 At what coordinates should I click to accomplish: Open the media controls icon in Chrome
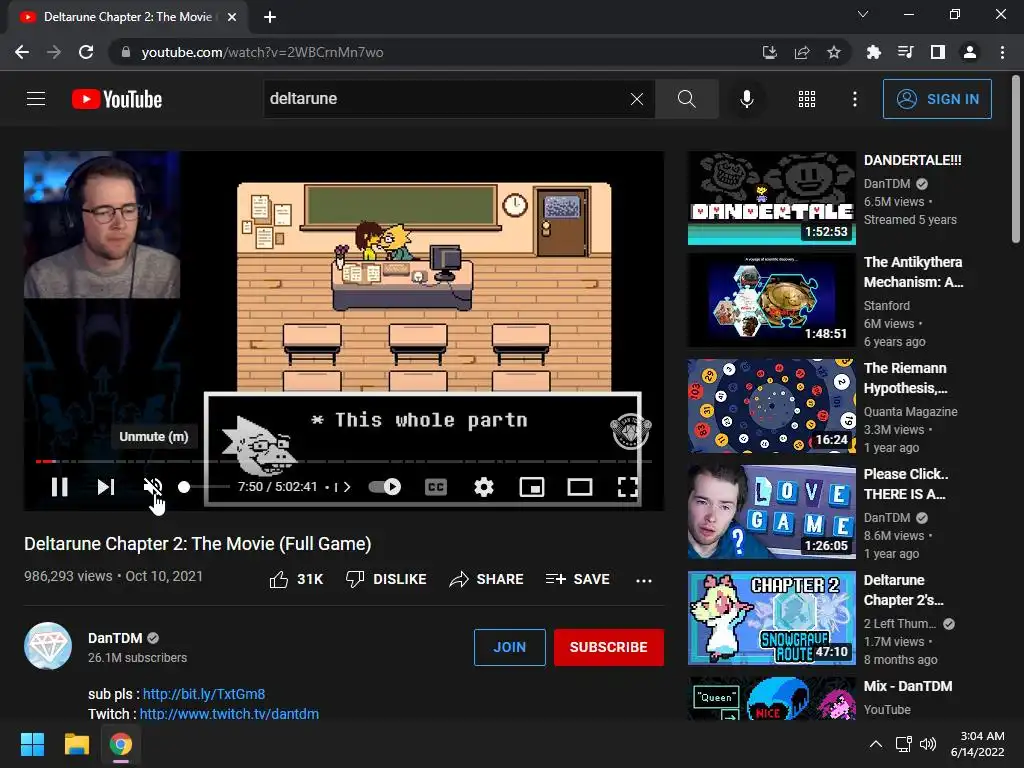pos(905,52)
